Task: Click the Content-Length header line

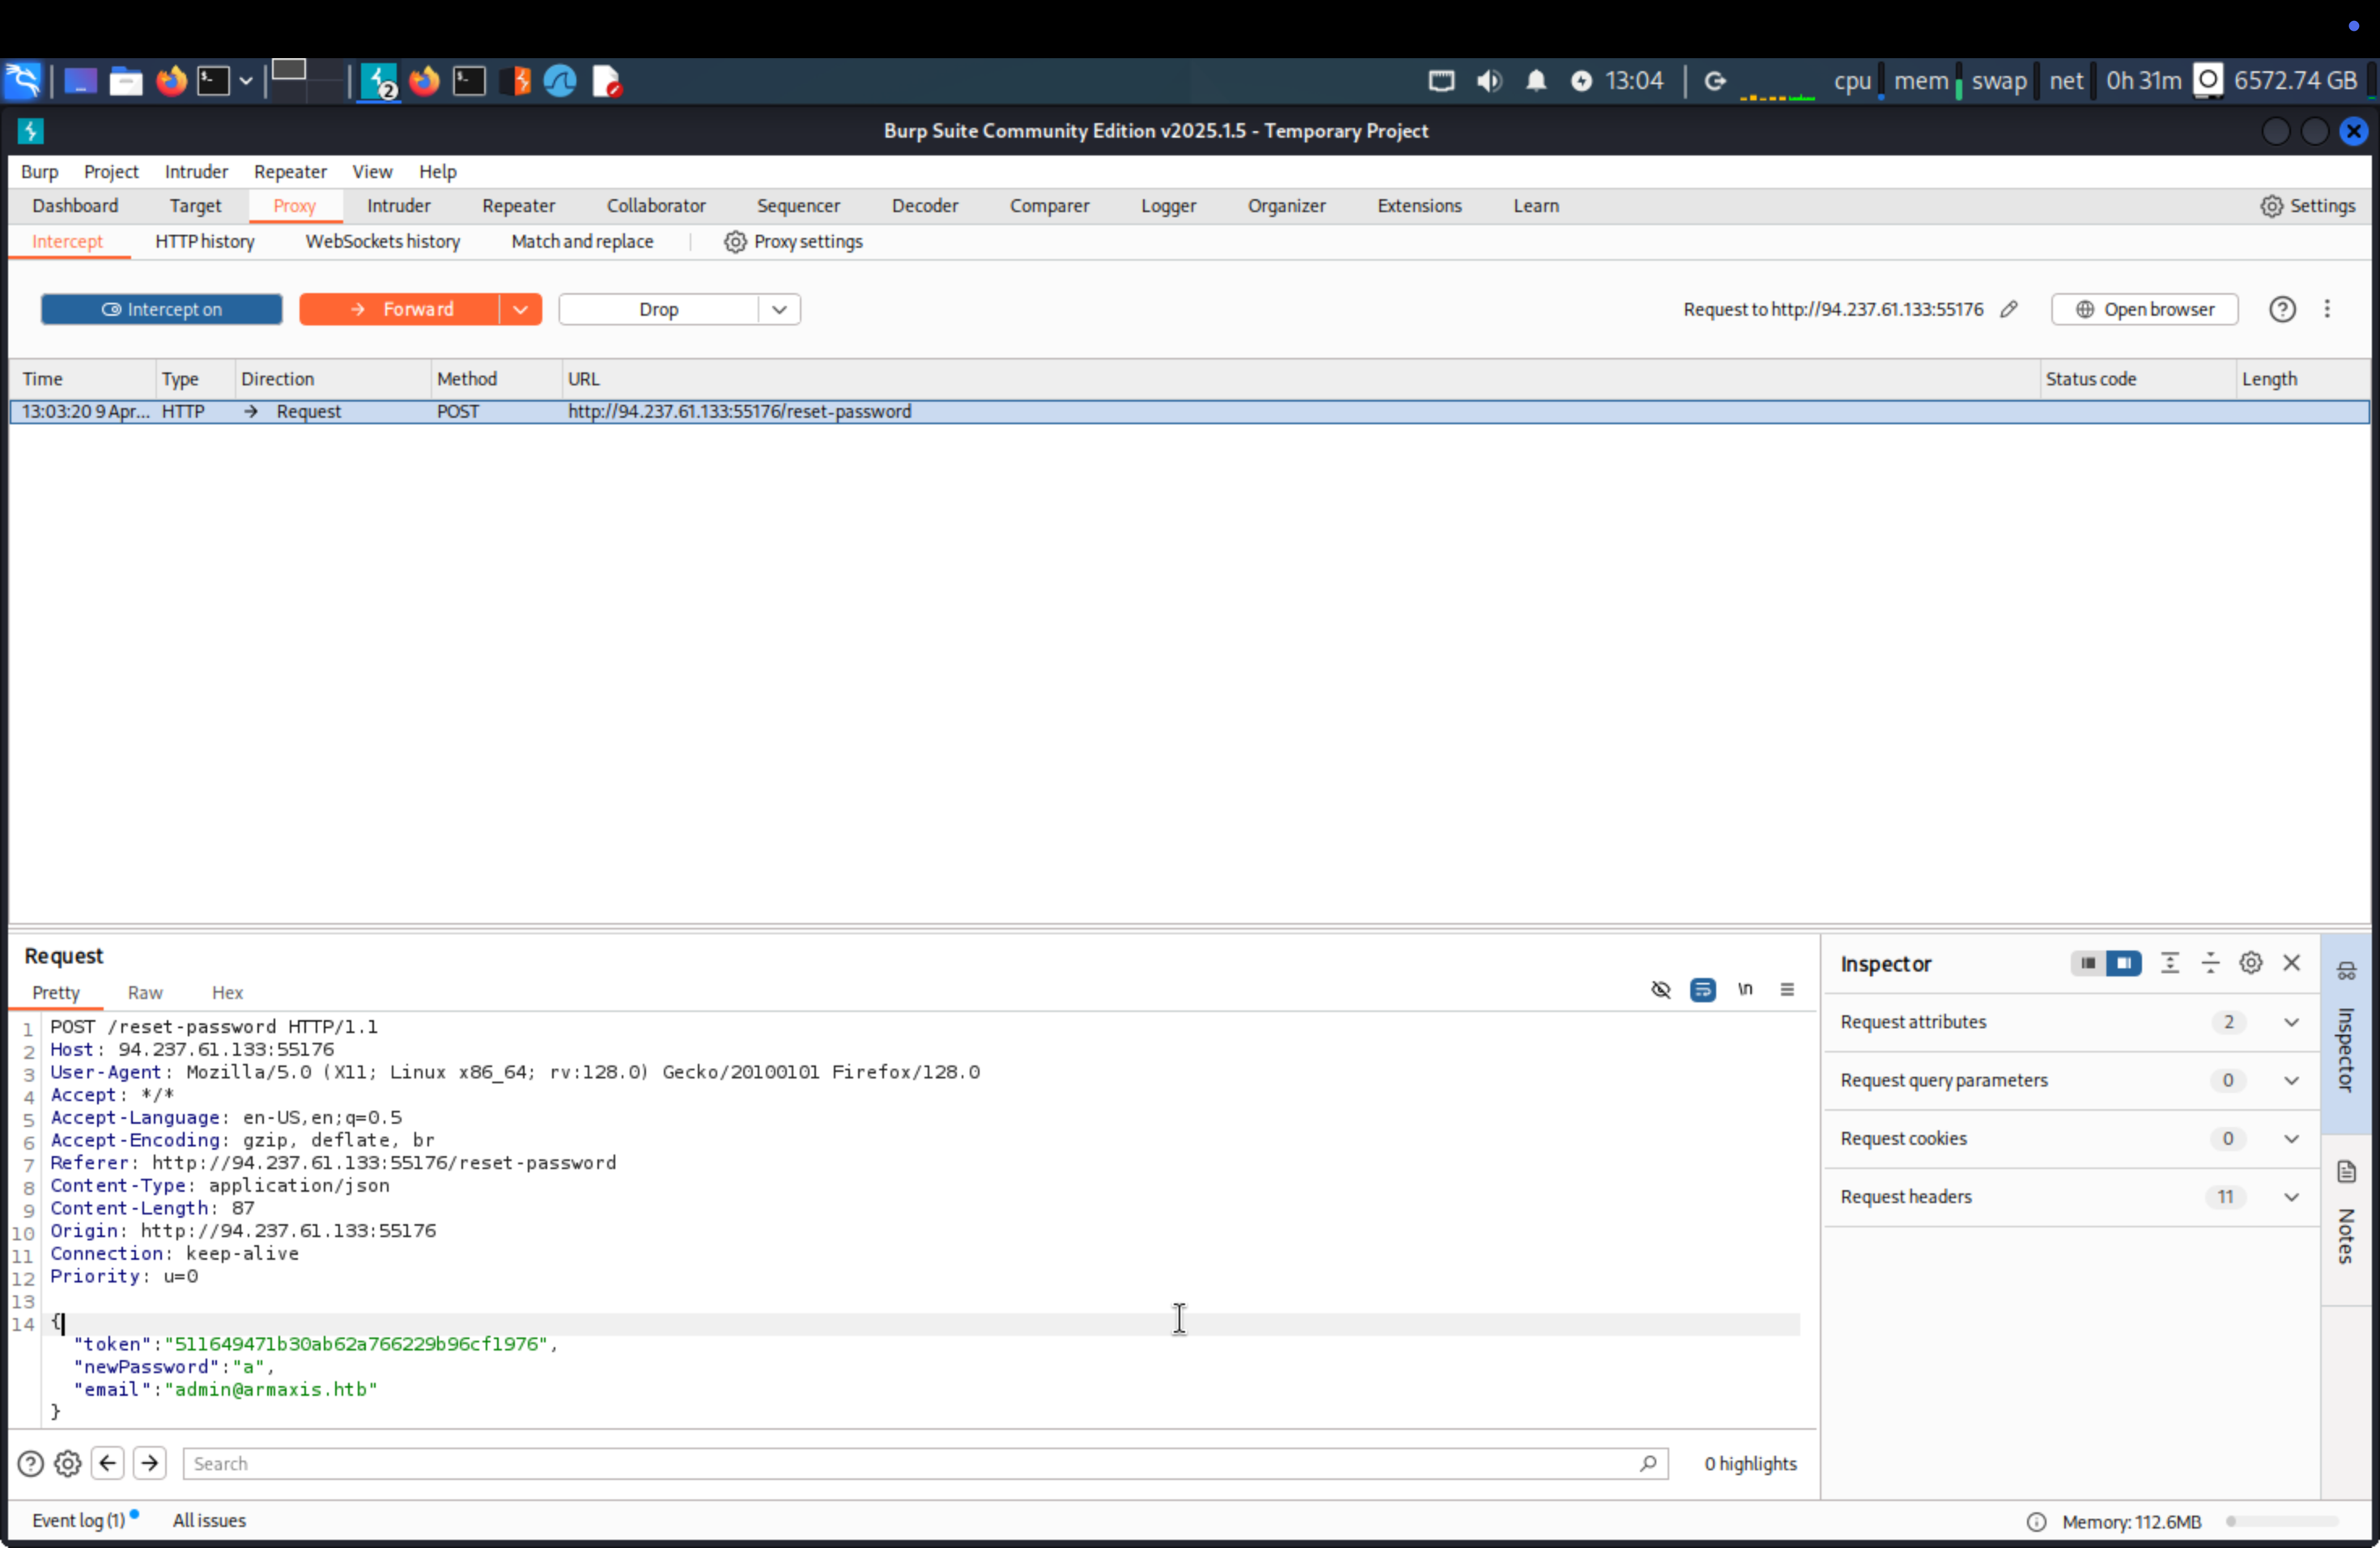Action: [x=152, y=1208]
